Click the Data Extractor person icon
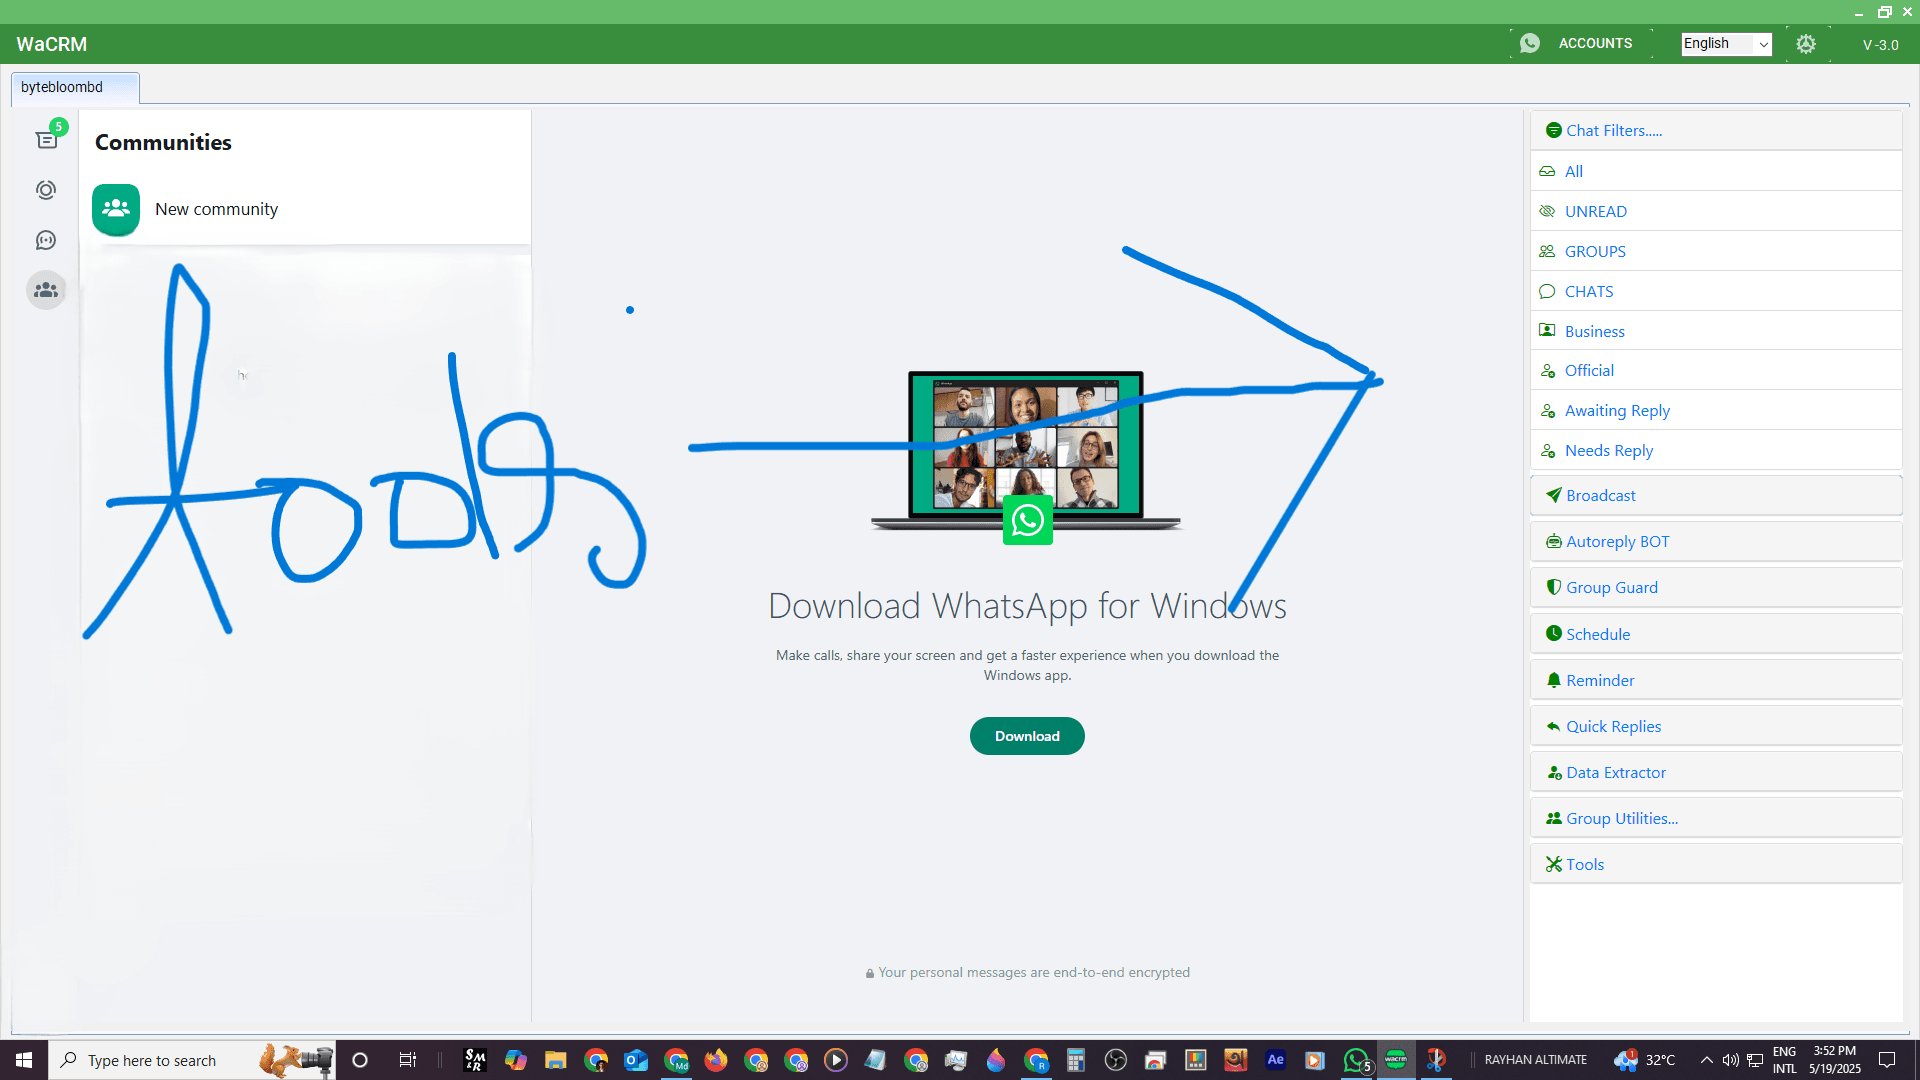The width and height of the screenshot is (1920, 1080). click(x=1554, y=772)
